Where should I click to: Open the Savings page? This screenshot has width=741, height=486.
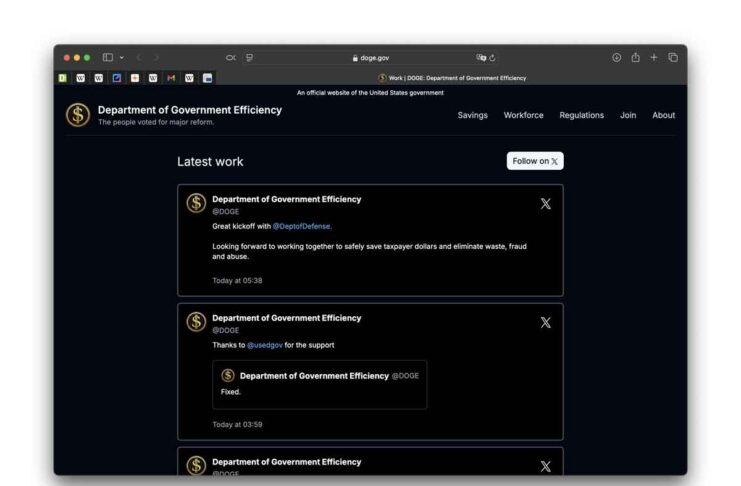[473, 115]
